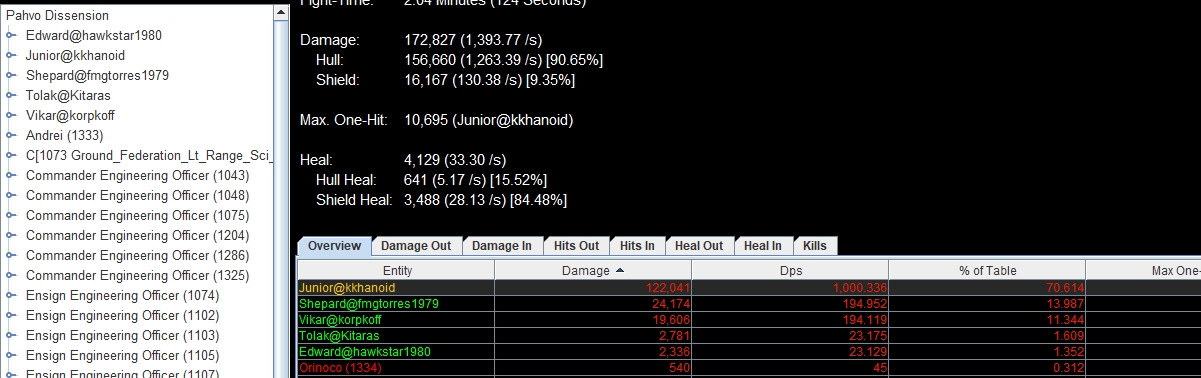Image resolution: width=1201 pixels, height=378 pixels.
Task: Select Junior@kkhanoid in the tree
Action: coord(76,56)
